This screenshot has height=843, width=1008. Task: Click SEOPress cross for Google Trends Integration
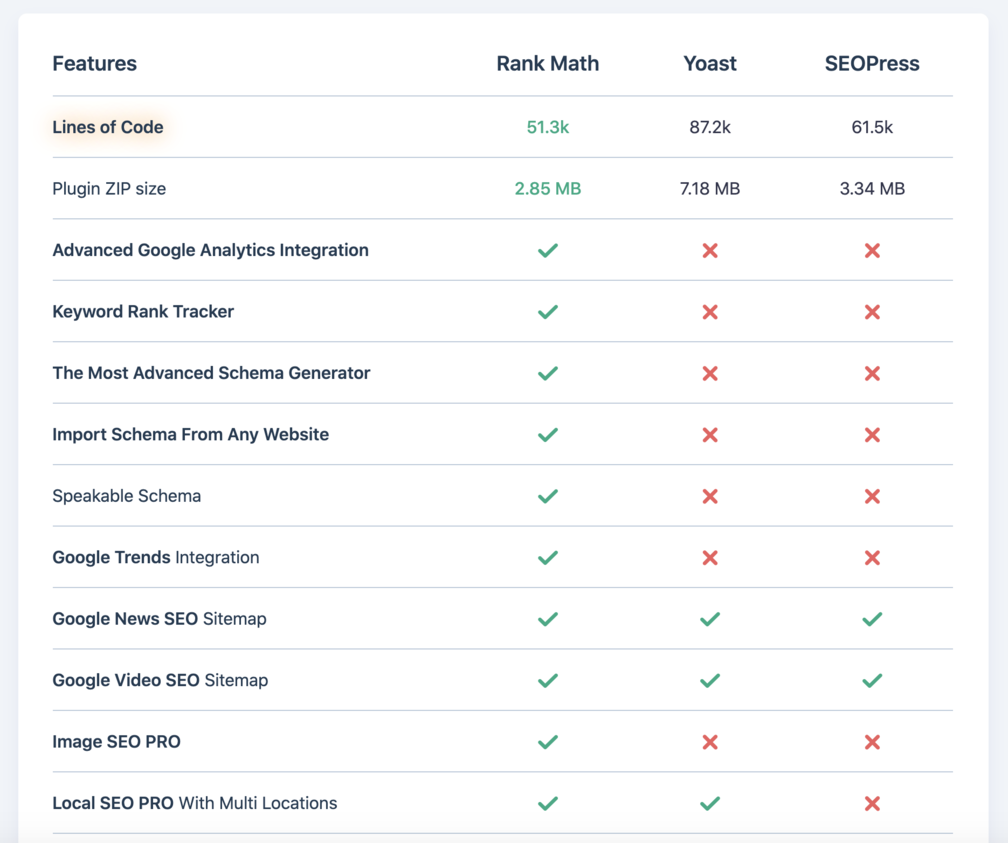coord(872,557)
